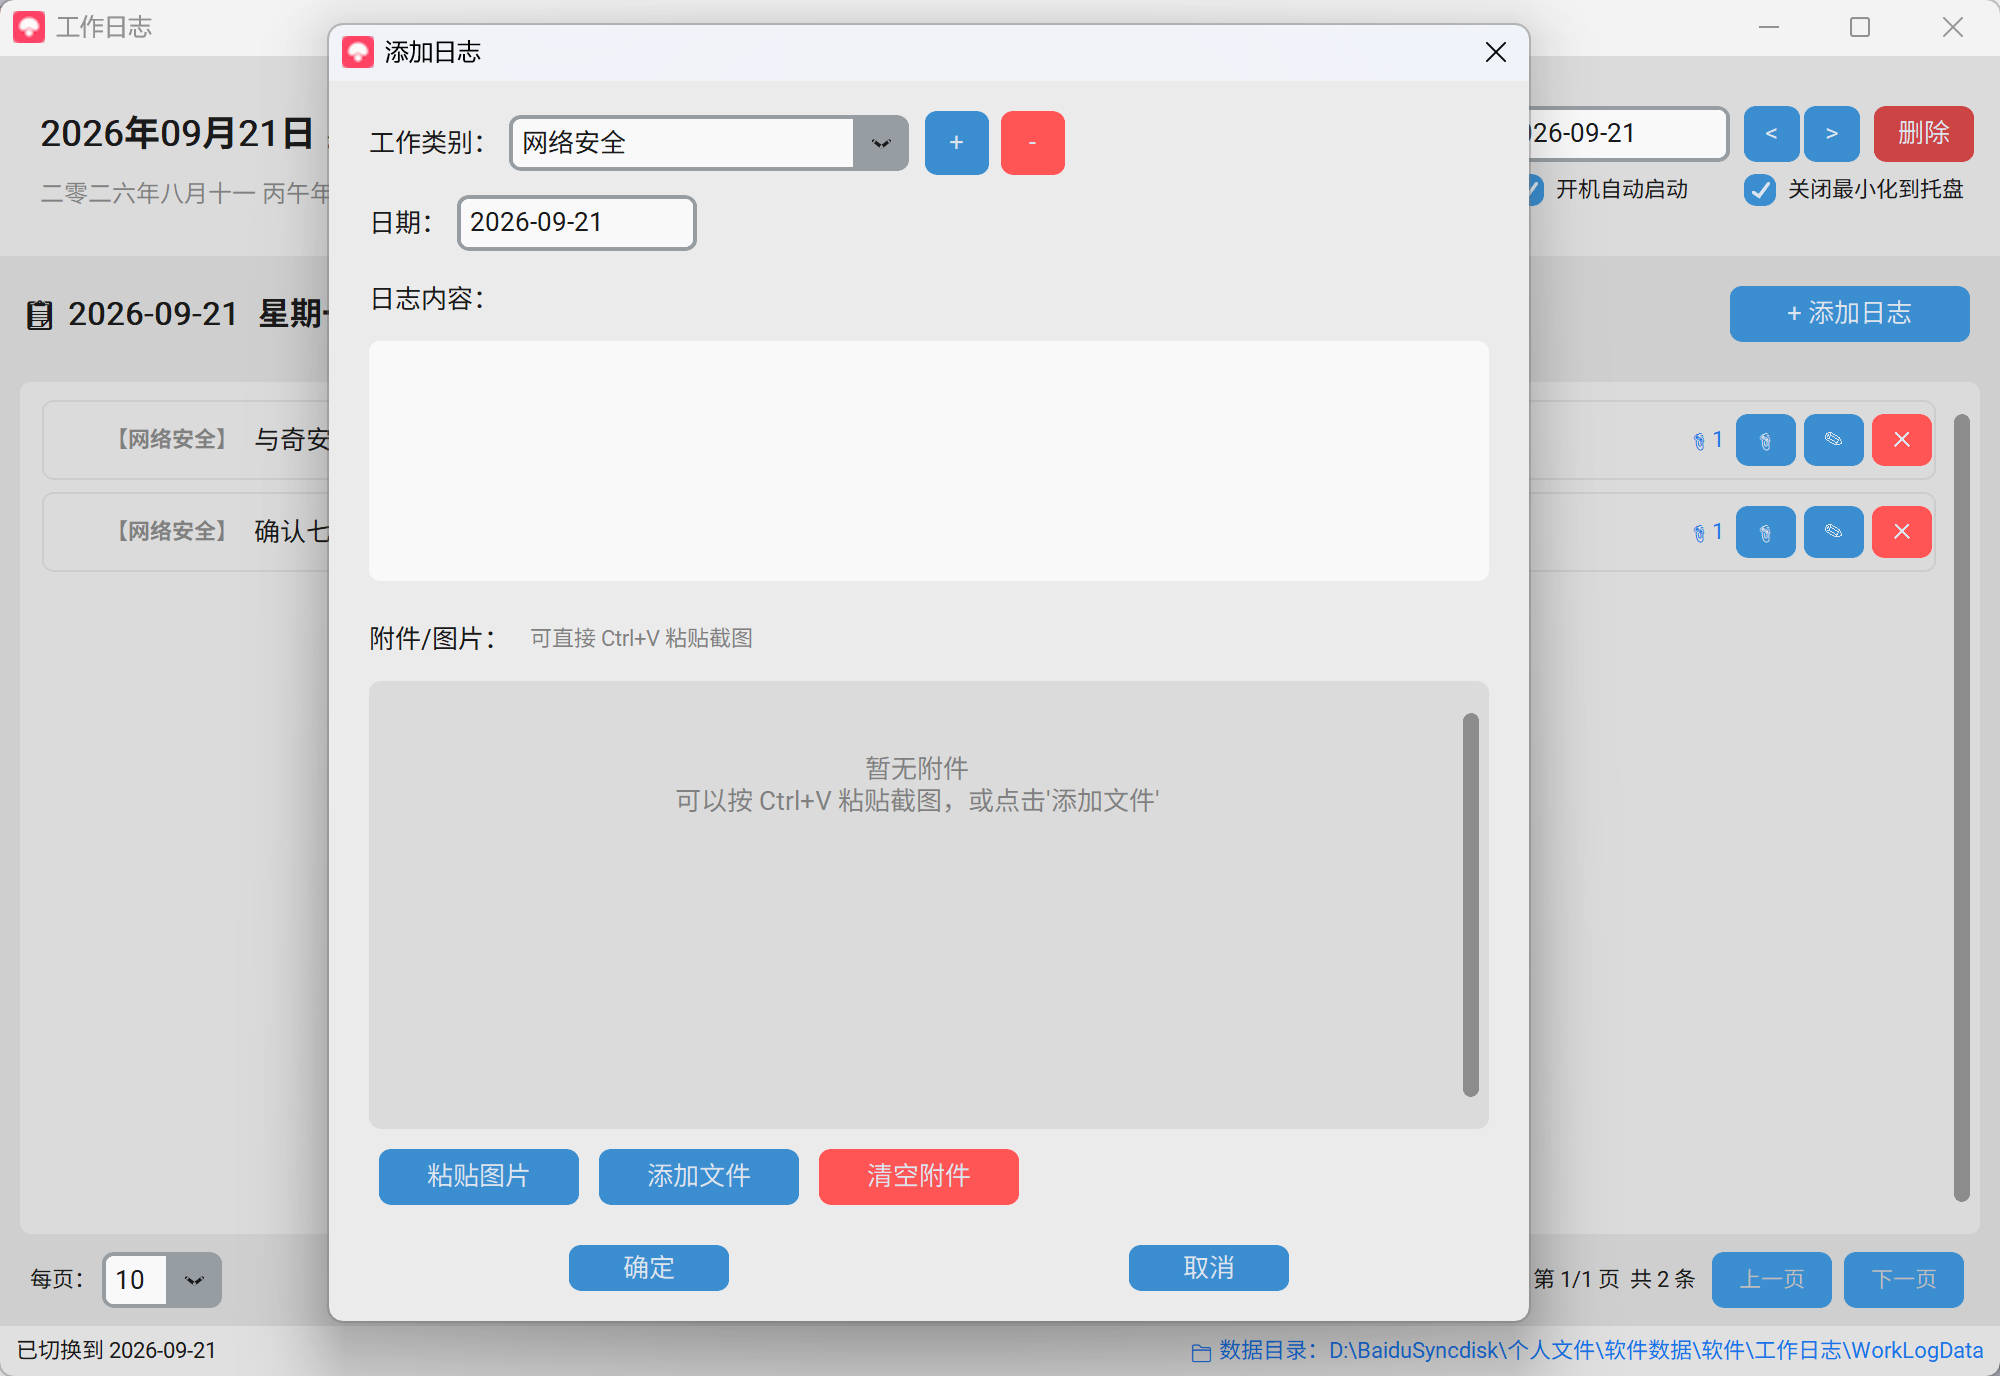Click the + 添加日志 button in main window
The width and height of the screenshot is (2000, 1376).
click(x=1849, y=313)
